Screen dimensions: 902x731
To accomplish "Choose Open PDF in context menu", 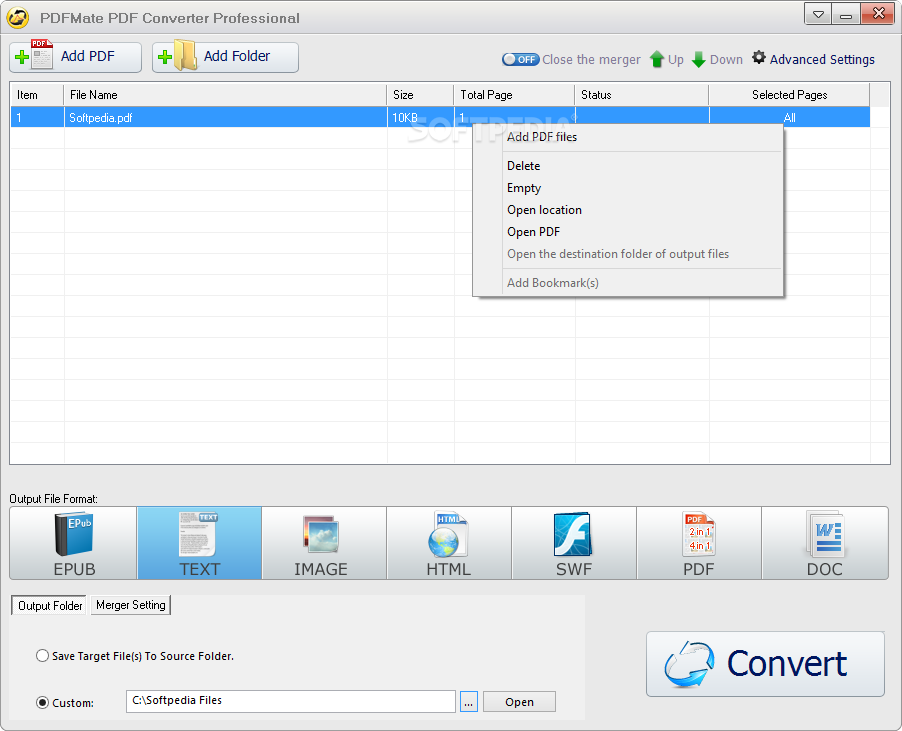I will click(x=628, y=232).
